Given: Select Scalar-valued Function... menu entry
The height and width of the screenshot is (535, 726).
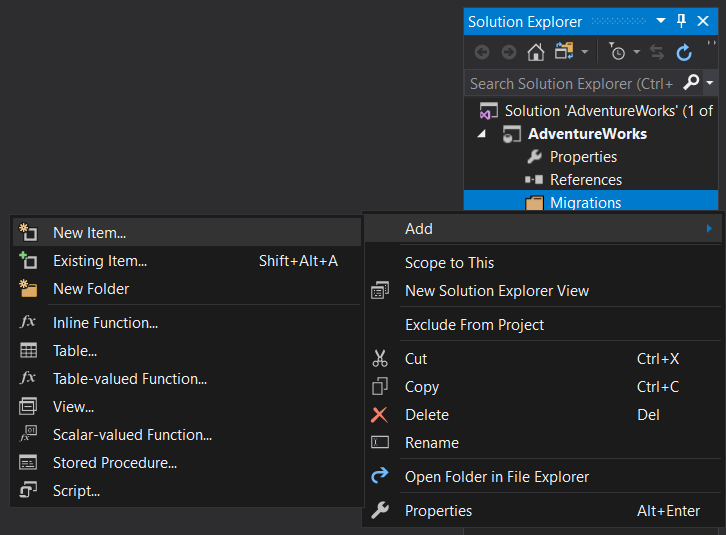Looking at the screenshot, I should tap(132, 435).
